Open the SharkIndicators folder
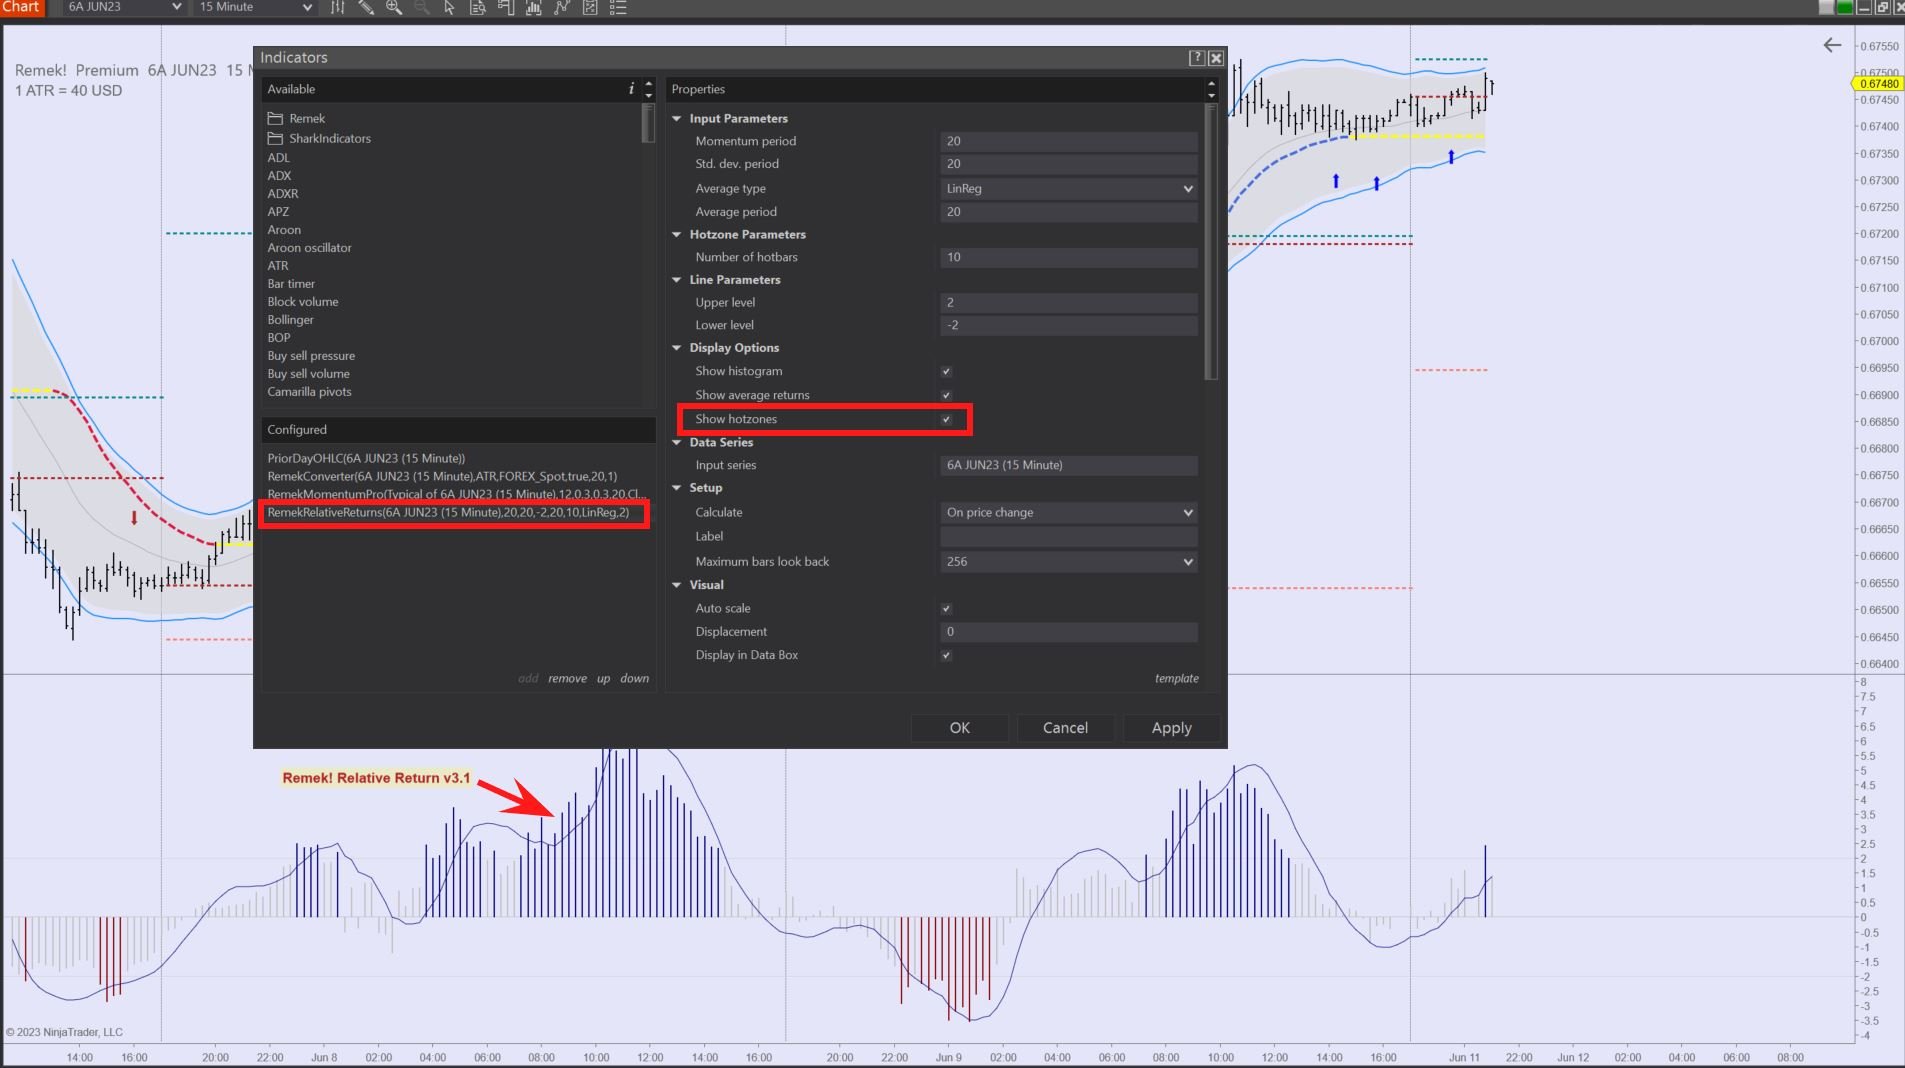The image size is (1905, 1068). (x=319, y=138)
